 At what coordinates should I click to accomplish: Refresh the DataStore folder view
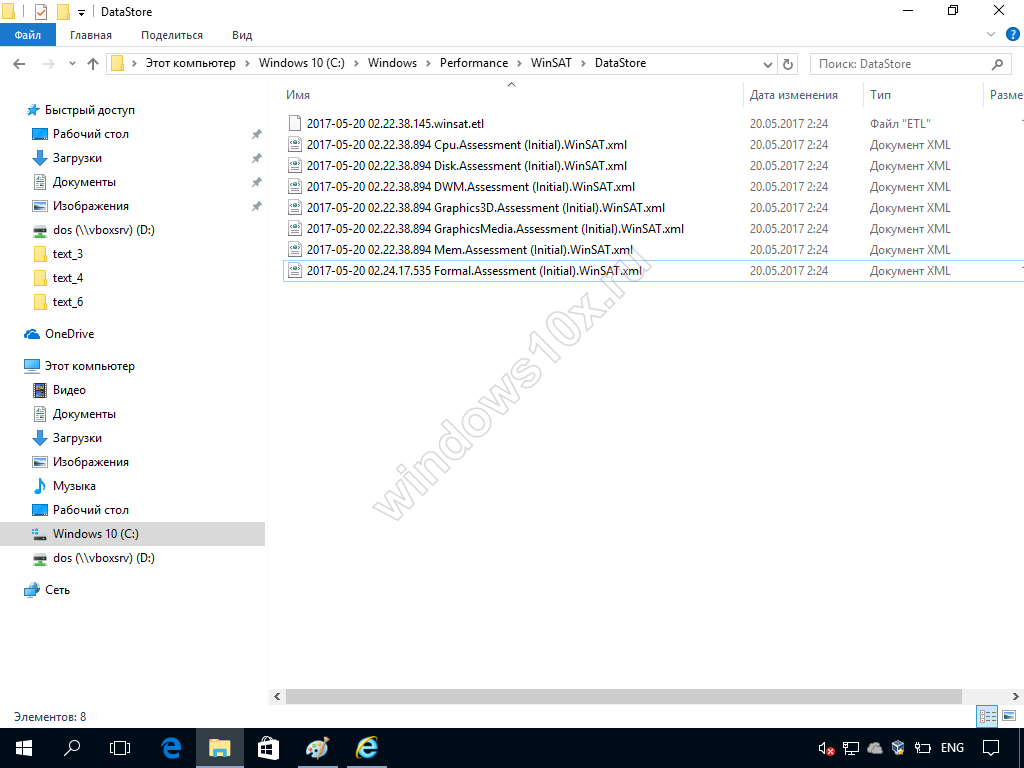(x=788, y=64)
